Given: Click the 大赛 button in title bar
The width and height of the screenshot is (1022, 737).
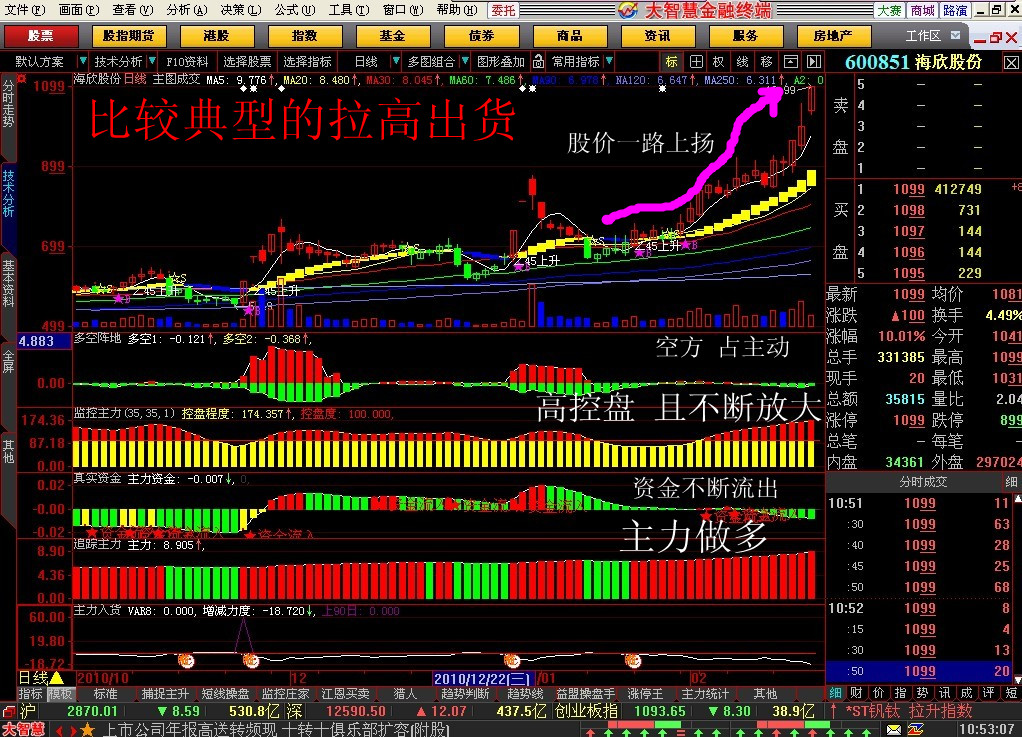Looking at the screenshot, I should coord(889,10).
